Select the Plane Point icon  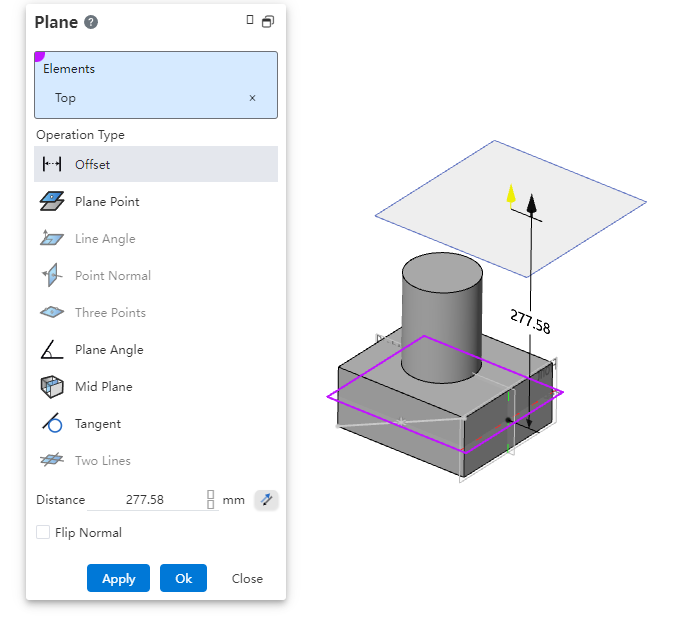coord(52,201)
